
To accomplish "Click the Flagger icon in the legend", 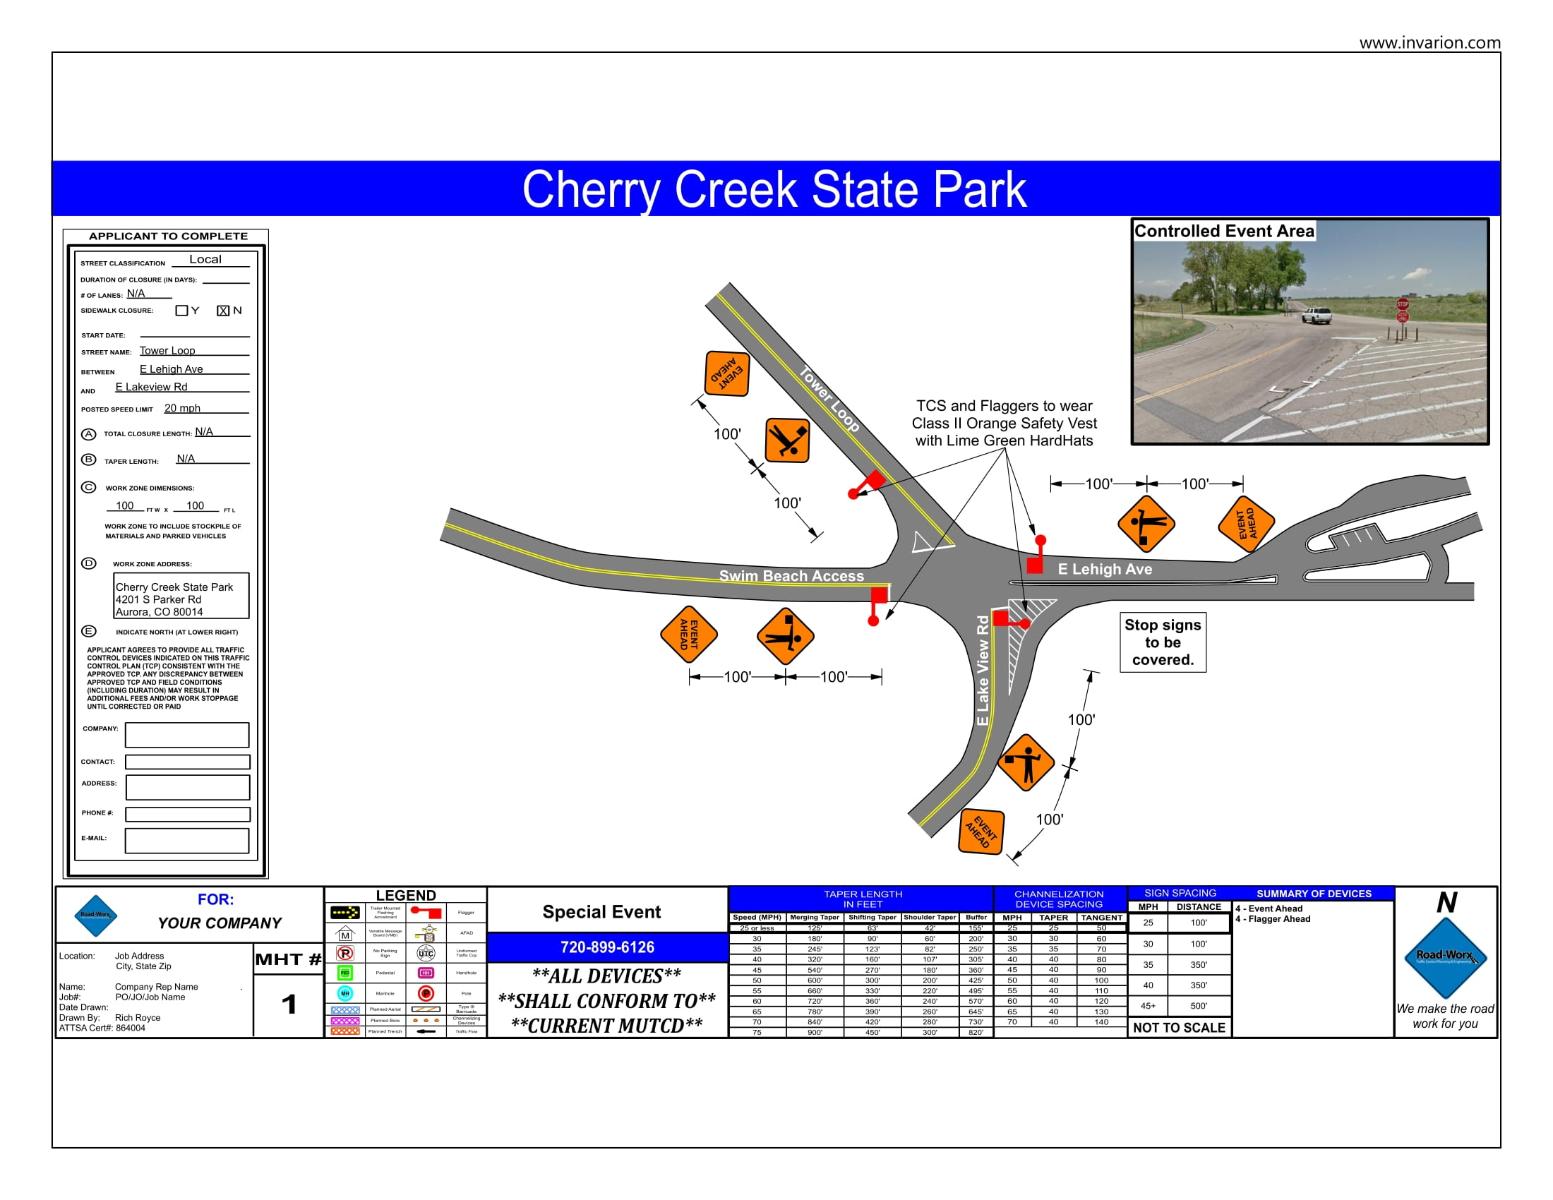I will 426,912.
